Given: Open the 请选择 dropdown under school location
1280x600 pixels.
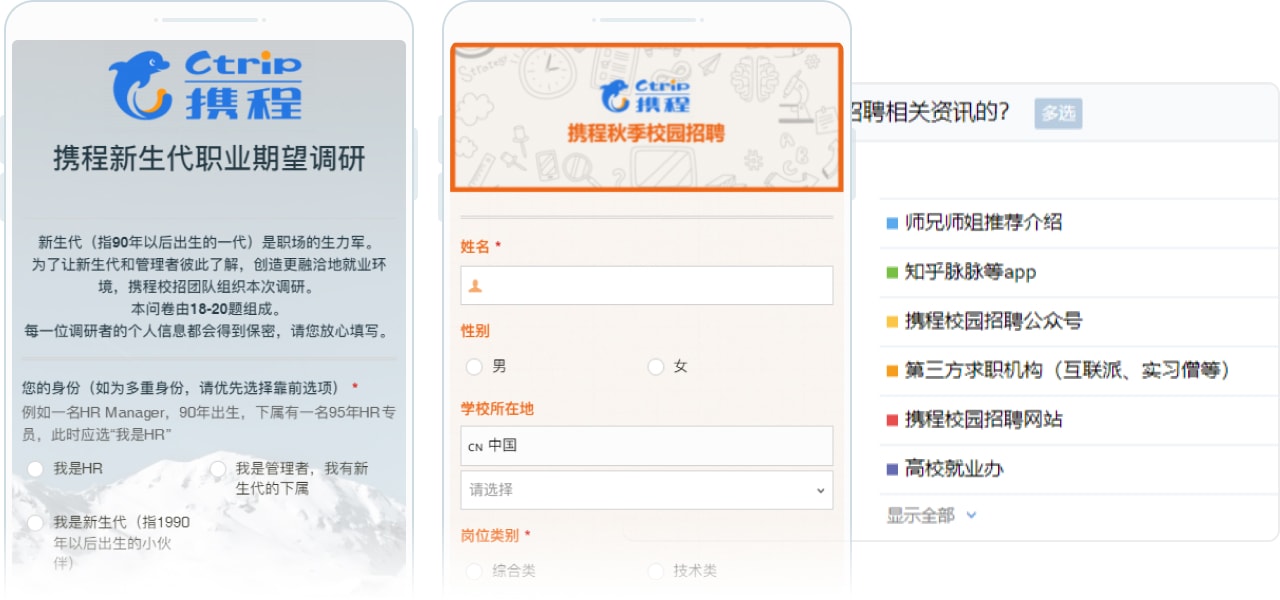Looking at the screenshot, I should point(647,490).
